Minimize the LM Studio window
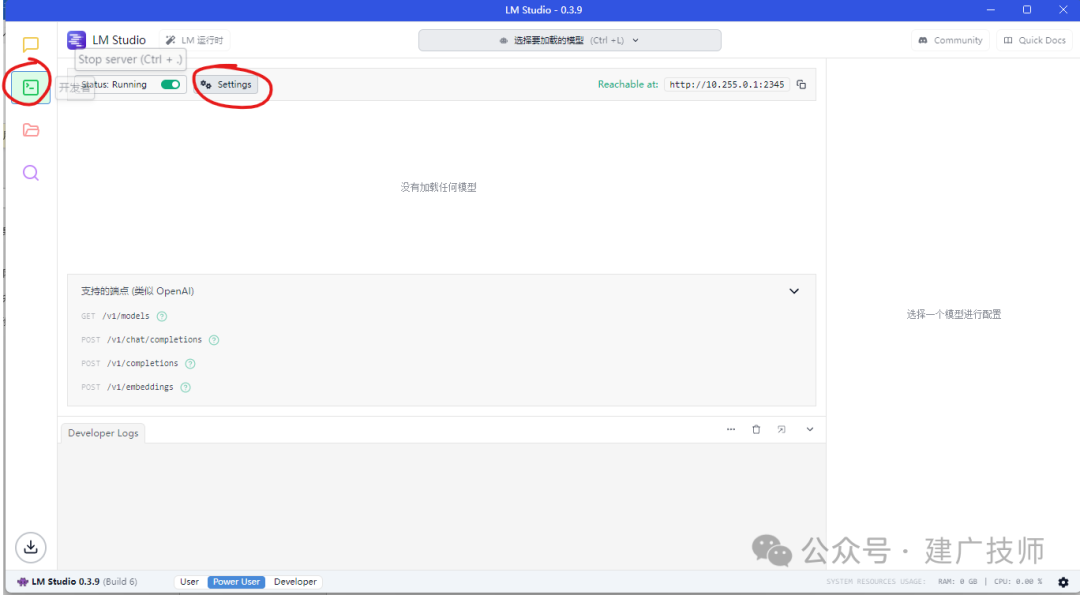The width and height of the screenshot is (1080, 595). pos(990,10)
